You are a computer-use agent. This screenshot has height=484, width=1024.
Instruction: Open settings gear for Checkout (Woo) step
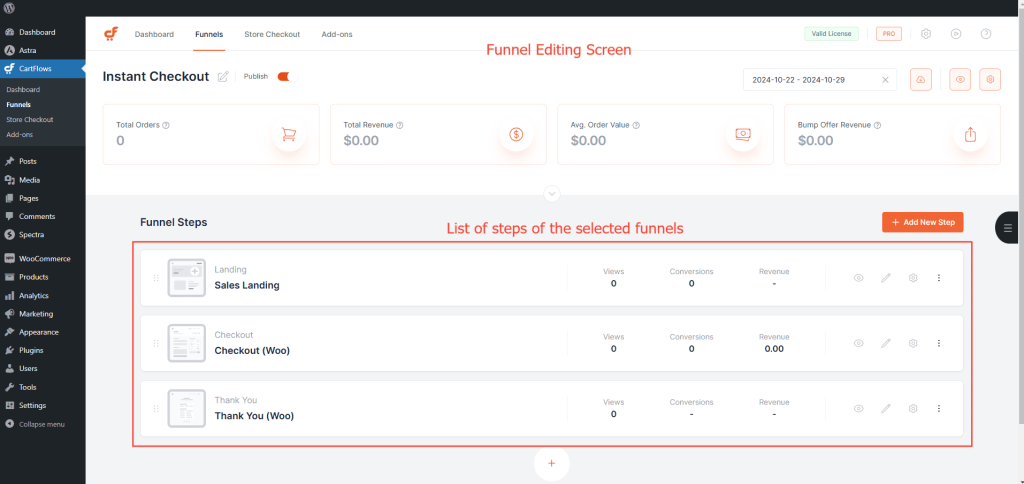click(913, 343)
